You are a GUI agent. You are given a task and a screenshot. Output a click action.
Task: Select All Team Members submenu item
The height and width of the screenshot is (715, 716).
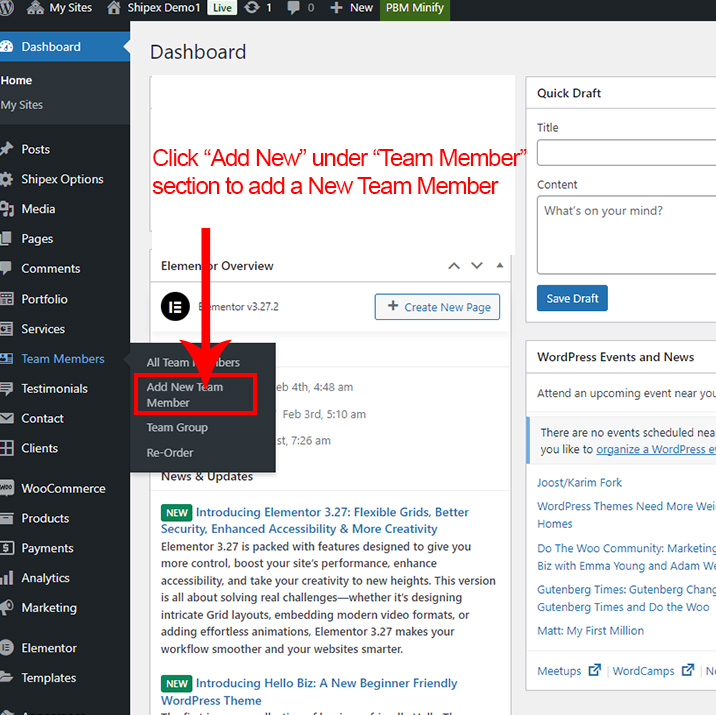click(x=193, y=363)
